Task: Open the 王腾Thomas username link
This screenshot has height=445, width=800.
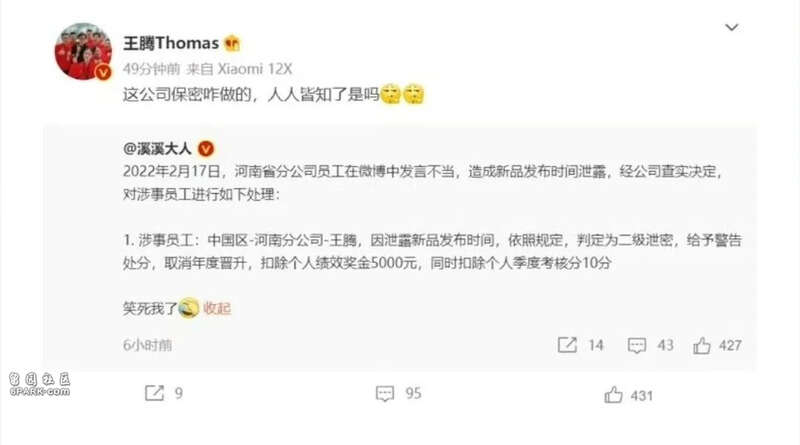Action: (171, 43)
